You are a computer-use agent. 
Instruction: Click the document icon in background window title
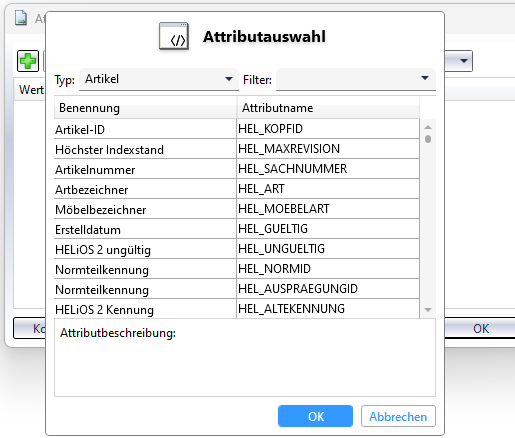click(x=21, y=18)
